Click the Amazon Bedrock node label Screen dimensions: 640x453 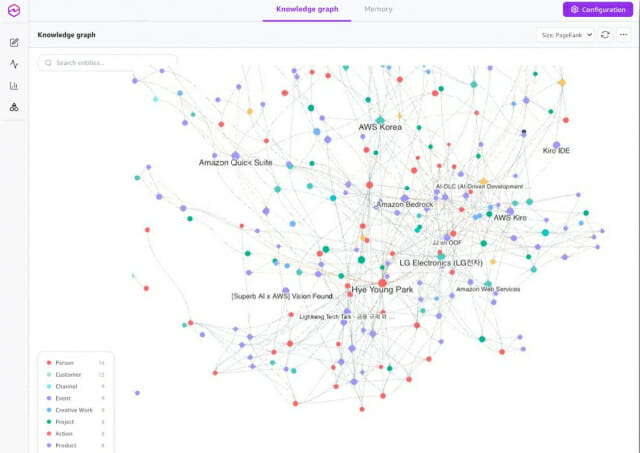pyautogui.click(x=404, y=204)
